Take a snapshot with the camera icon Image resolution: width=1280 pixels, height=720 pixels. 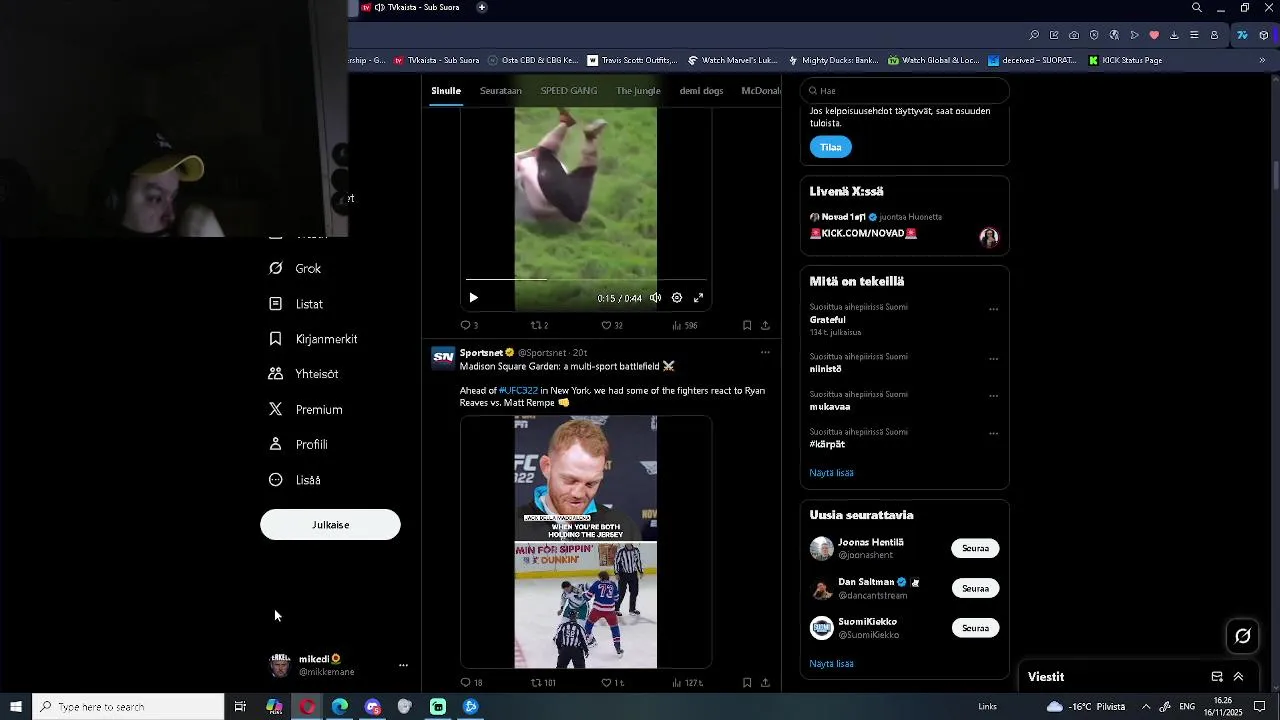[1074, 35]
